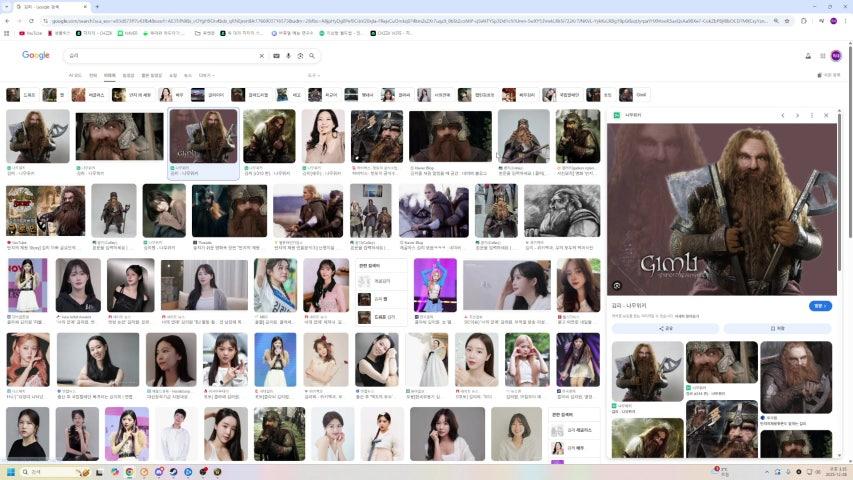Click the zoom magnifier icon in address bar
Viewport: 853px width, 480px height.
click(x=776, y=21)
